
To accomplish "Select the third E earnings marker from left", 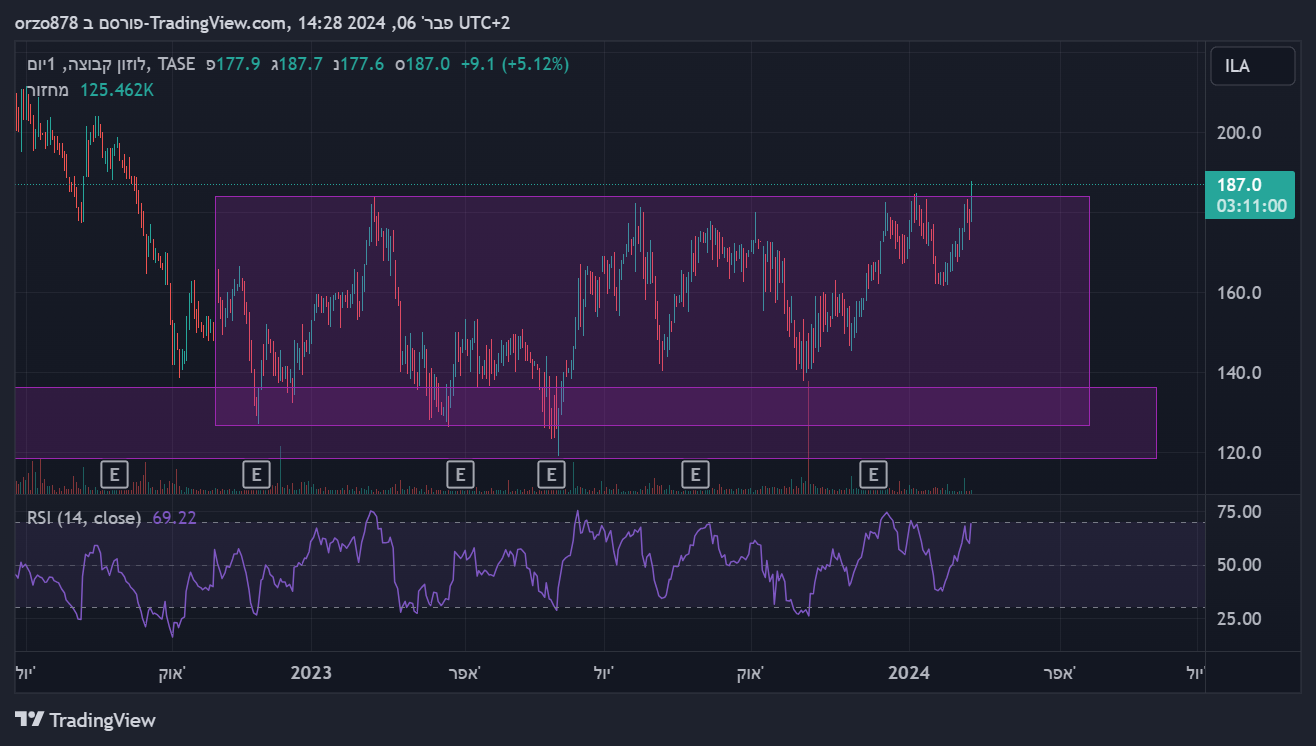I will tap(459, 473).
